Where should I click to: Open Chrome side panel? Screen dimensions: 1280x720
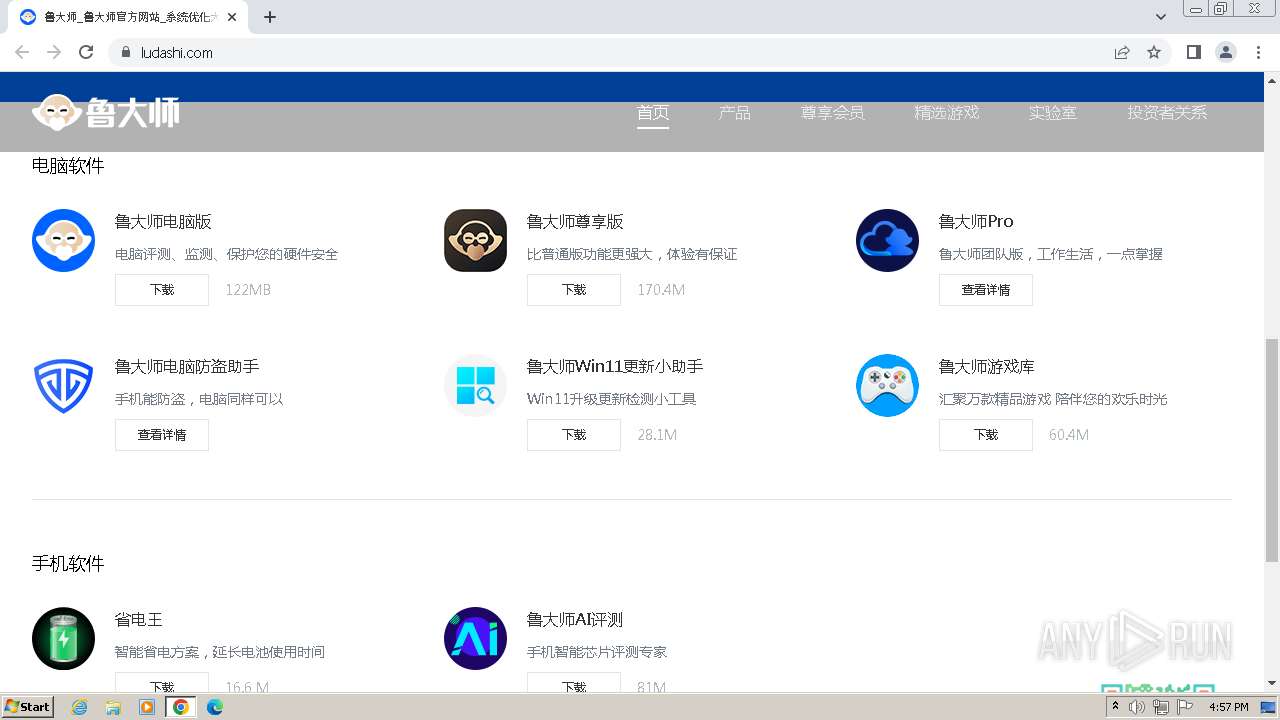click(1193, 52)
